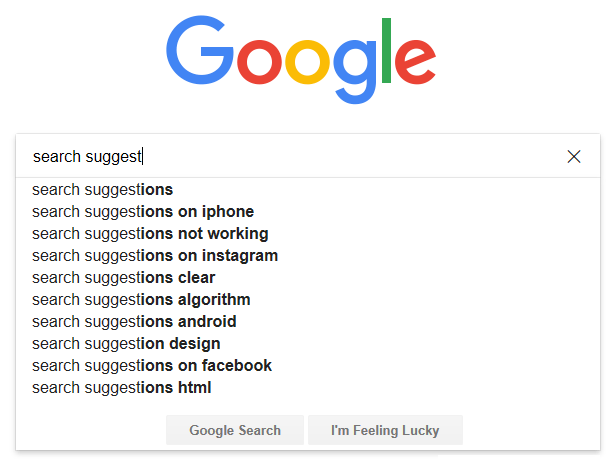The image size is (615, 459).
Task: Click the I'm Feeling Lucky button
Action: 385,430
